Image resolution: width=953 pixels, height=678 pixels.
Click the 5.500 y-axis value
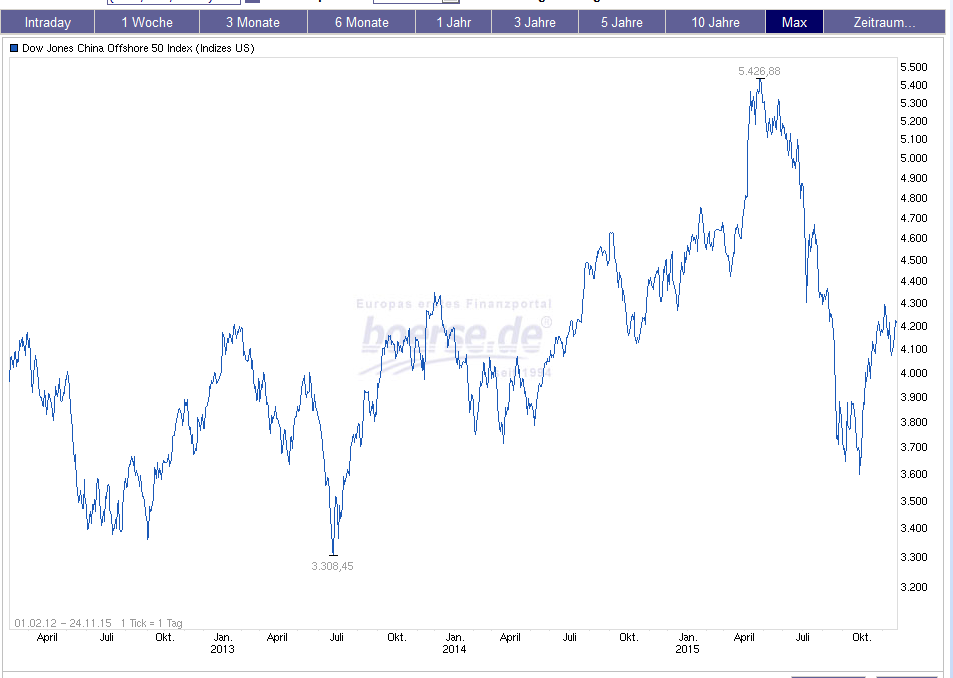click(x=914, y=67)
